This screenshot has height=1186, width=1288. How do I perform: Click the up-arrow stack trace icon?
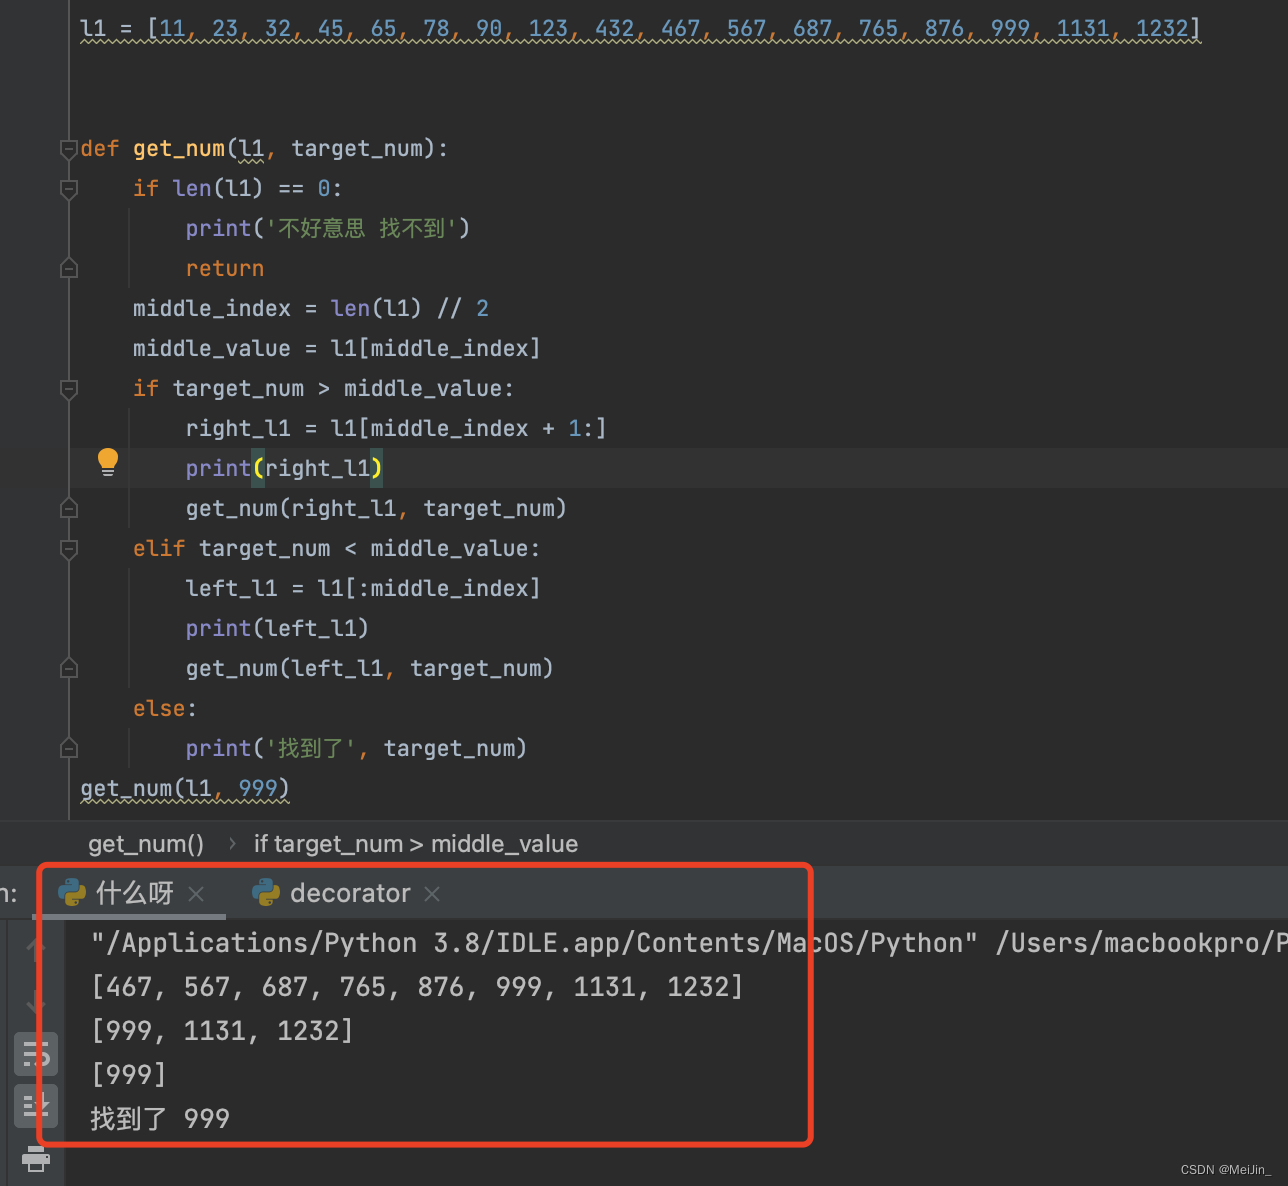tap(35, 947)
